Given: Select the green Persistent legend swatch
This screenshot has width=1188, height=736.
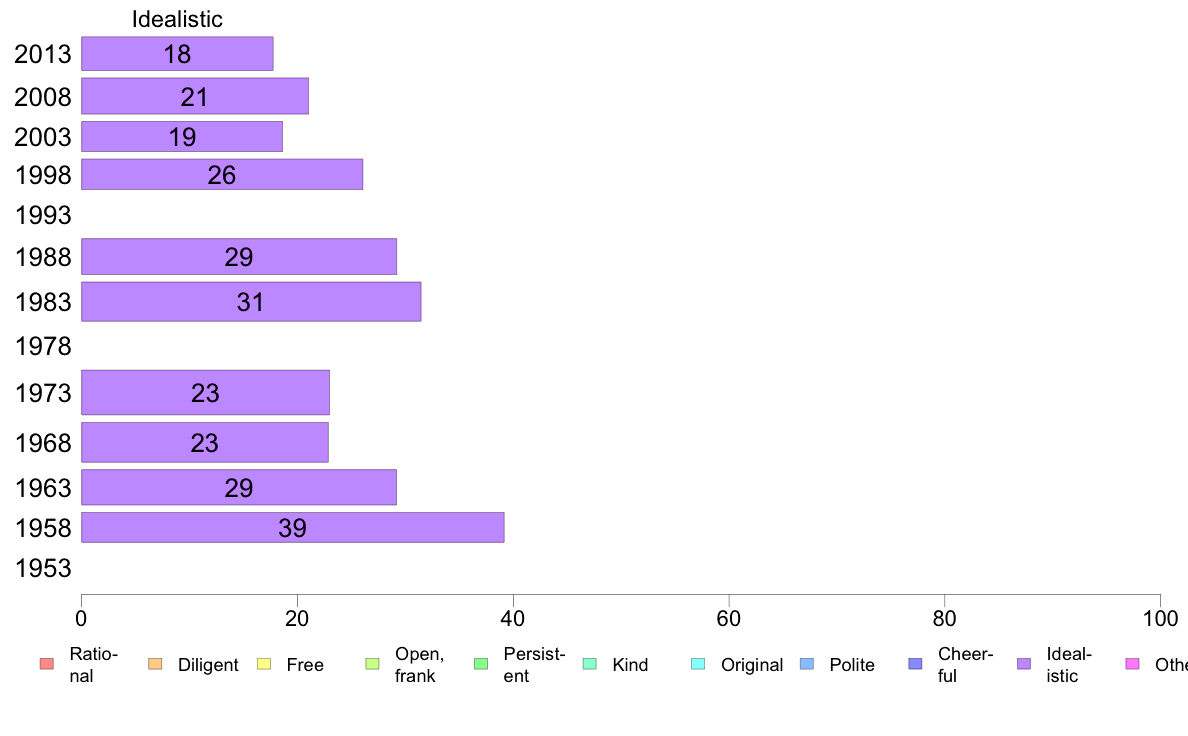Looking at the screenshot, I should (480, 664).
